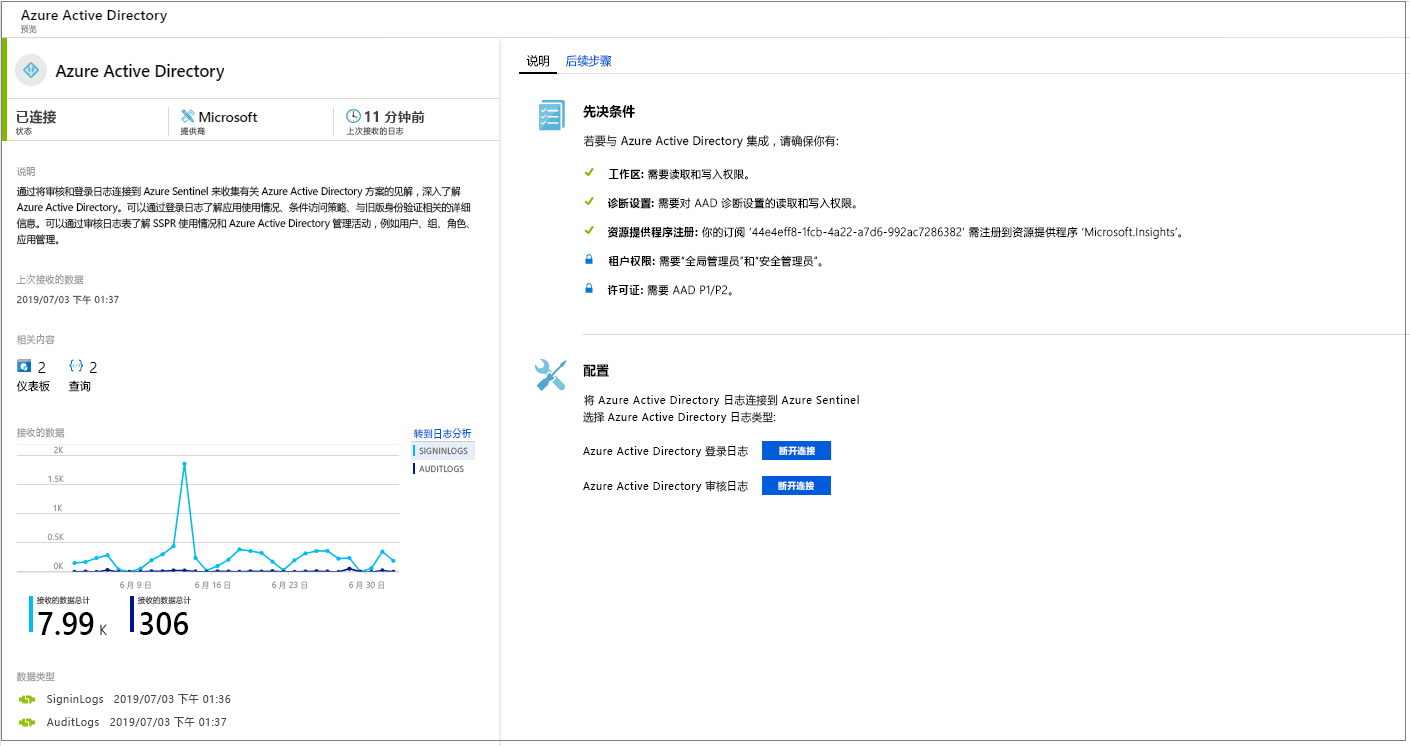Open the 后续步骤 tab
Screen dimensions: 1410x746
click(x=588, y=61)
